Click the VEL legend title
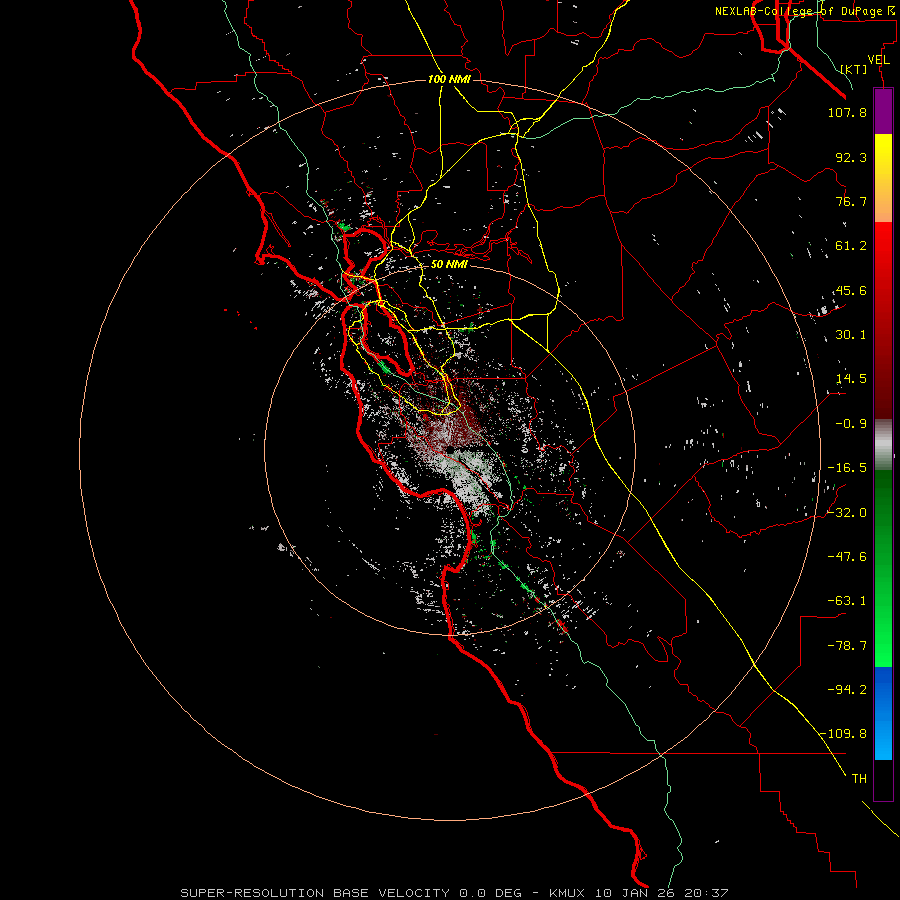 pyautogui.click(x=878, y=60)
